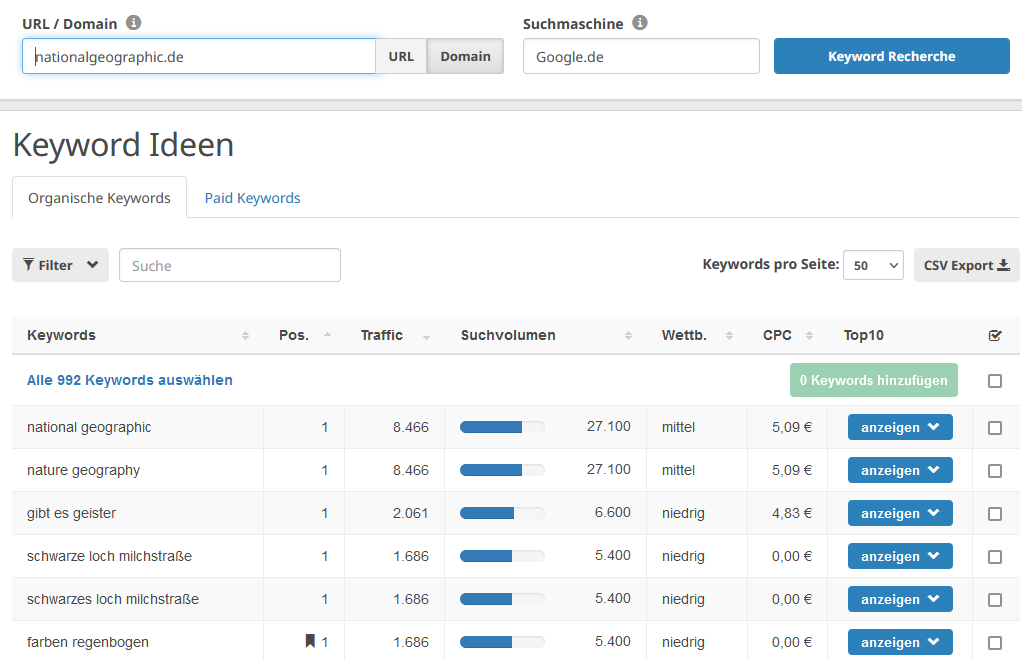Image resolution: width=1022 pixels, height=660 pixels.
Task: Click the keyword text gibt es geister
Action: [x=72, y=513]
